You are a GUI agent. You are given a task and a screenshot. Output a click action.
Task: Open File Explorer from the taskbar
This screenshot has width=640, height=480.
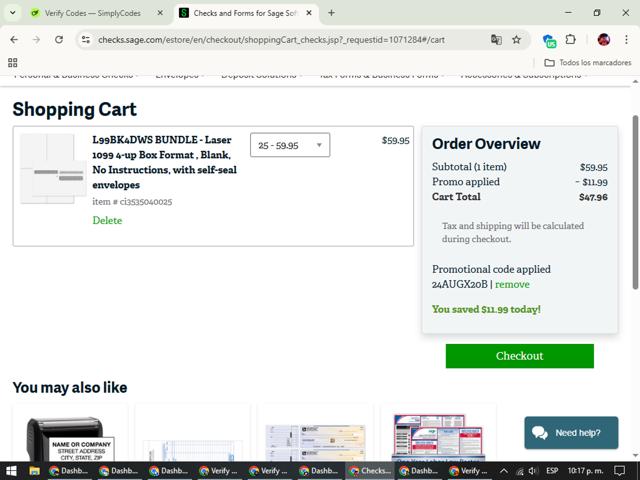point(34,471)
